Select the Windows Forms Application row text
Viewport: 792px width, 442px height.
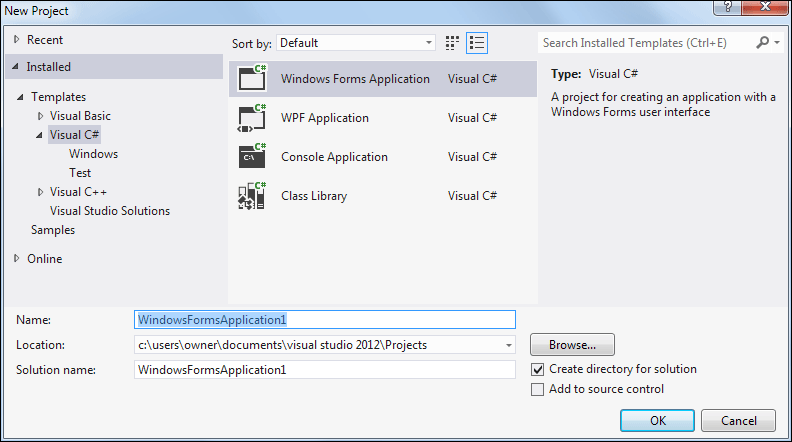pyautogui.click(x=355, y=79)
